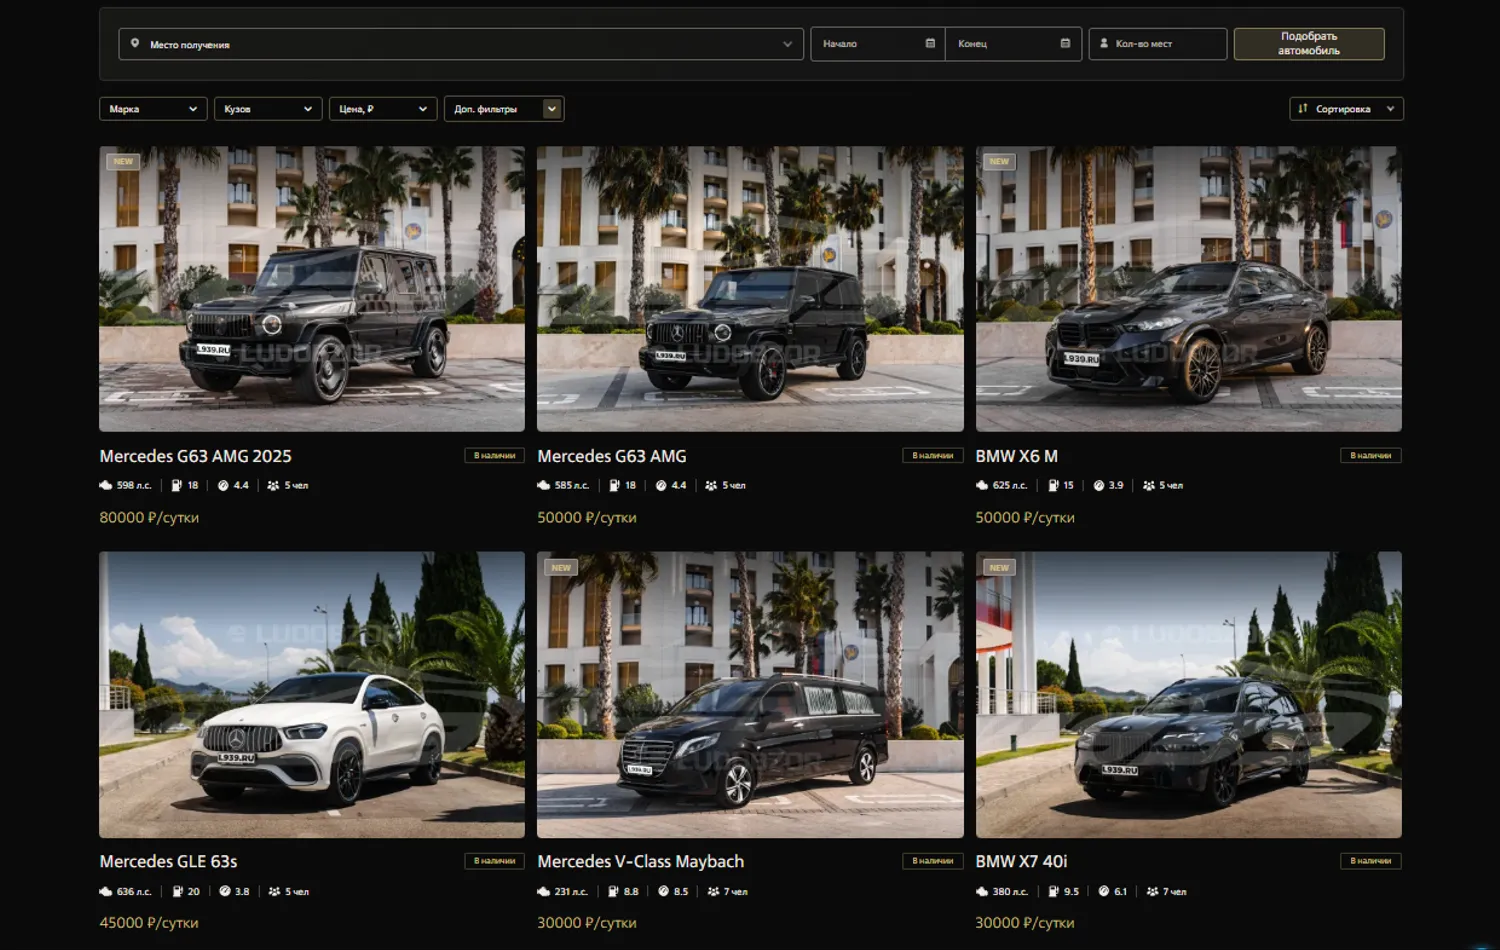The image size is (1500, 950).
Task: Click the fuel icon on Mercedes G63 AMG 2025 card
Action: click(x=177, y=486)
